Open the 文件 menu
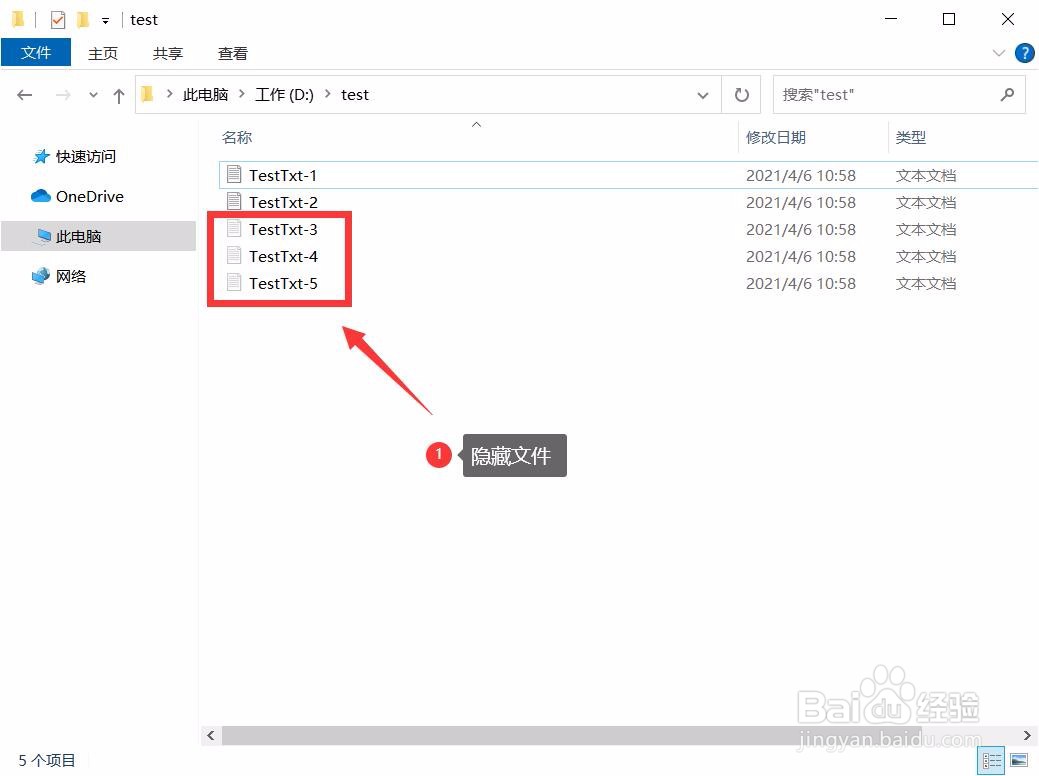 point(36,53)
